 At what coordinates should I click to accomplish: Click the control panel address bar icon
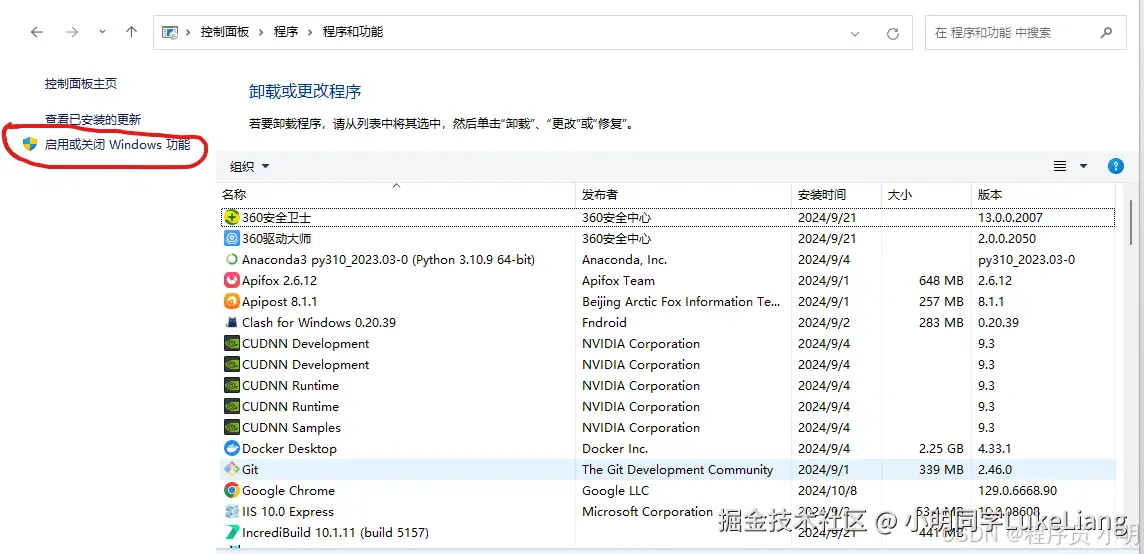[x=170, y=32]
